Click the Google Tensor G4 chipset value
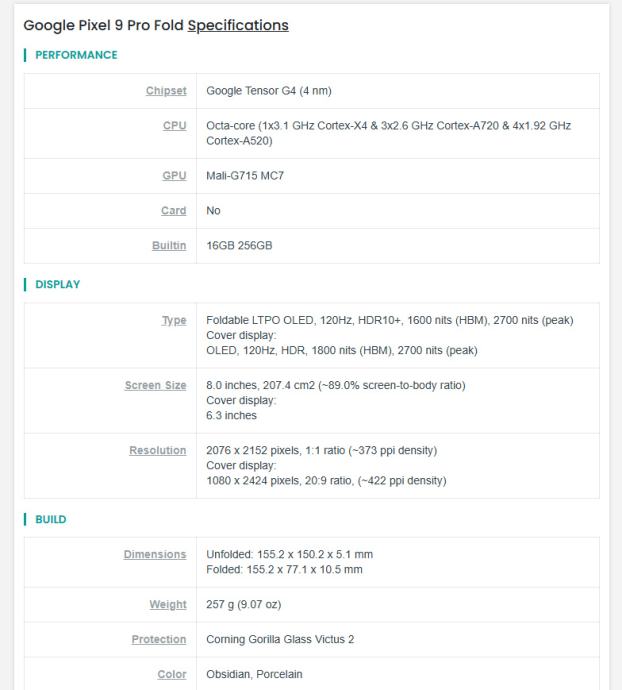Image resolution: width=622 pixels, height=690 pixels. (x=268, y=91)
